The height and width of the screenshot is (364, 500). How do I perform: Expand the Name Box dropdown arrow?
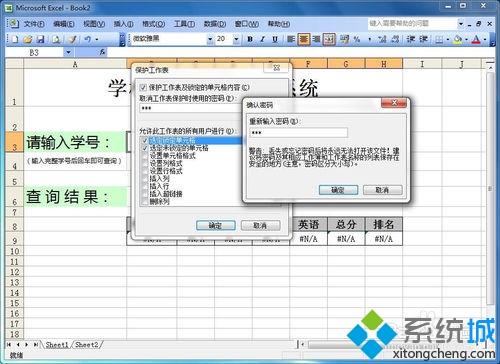pyautogui.click(x=68, y=52)
